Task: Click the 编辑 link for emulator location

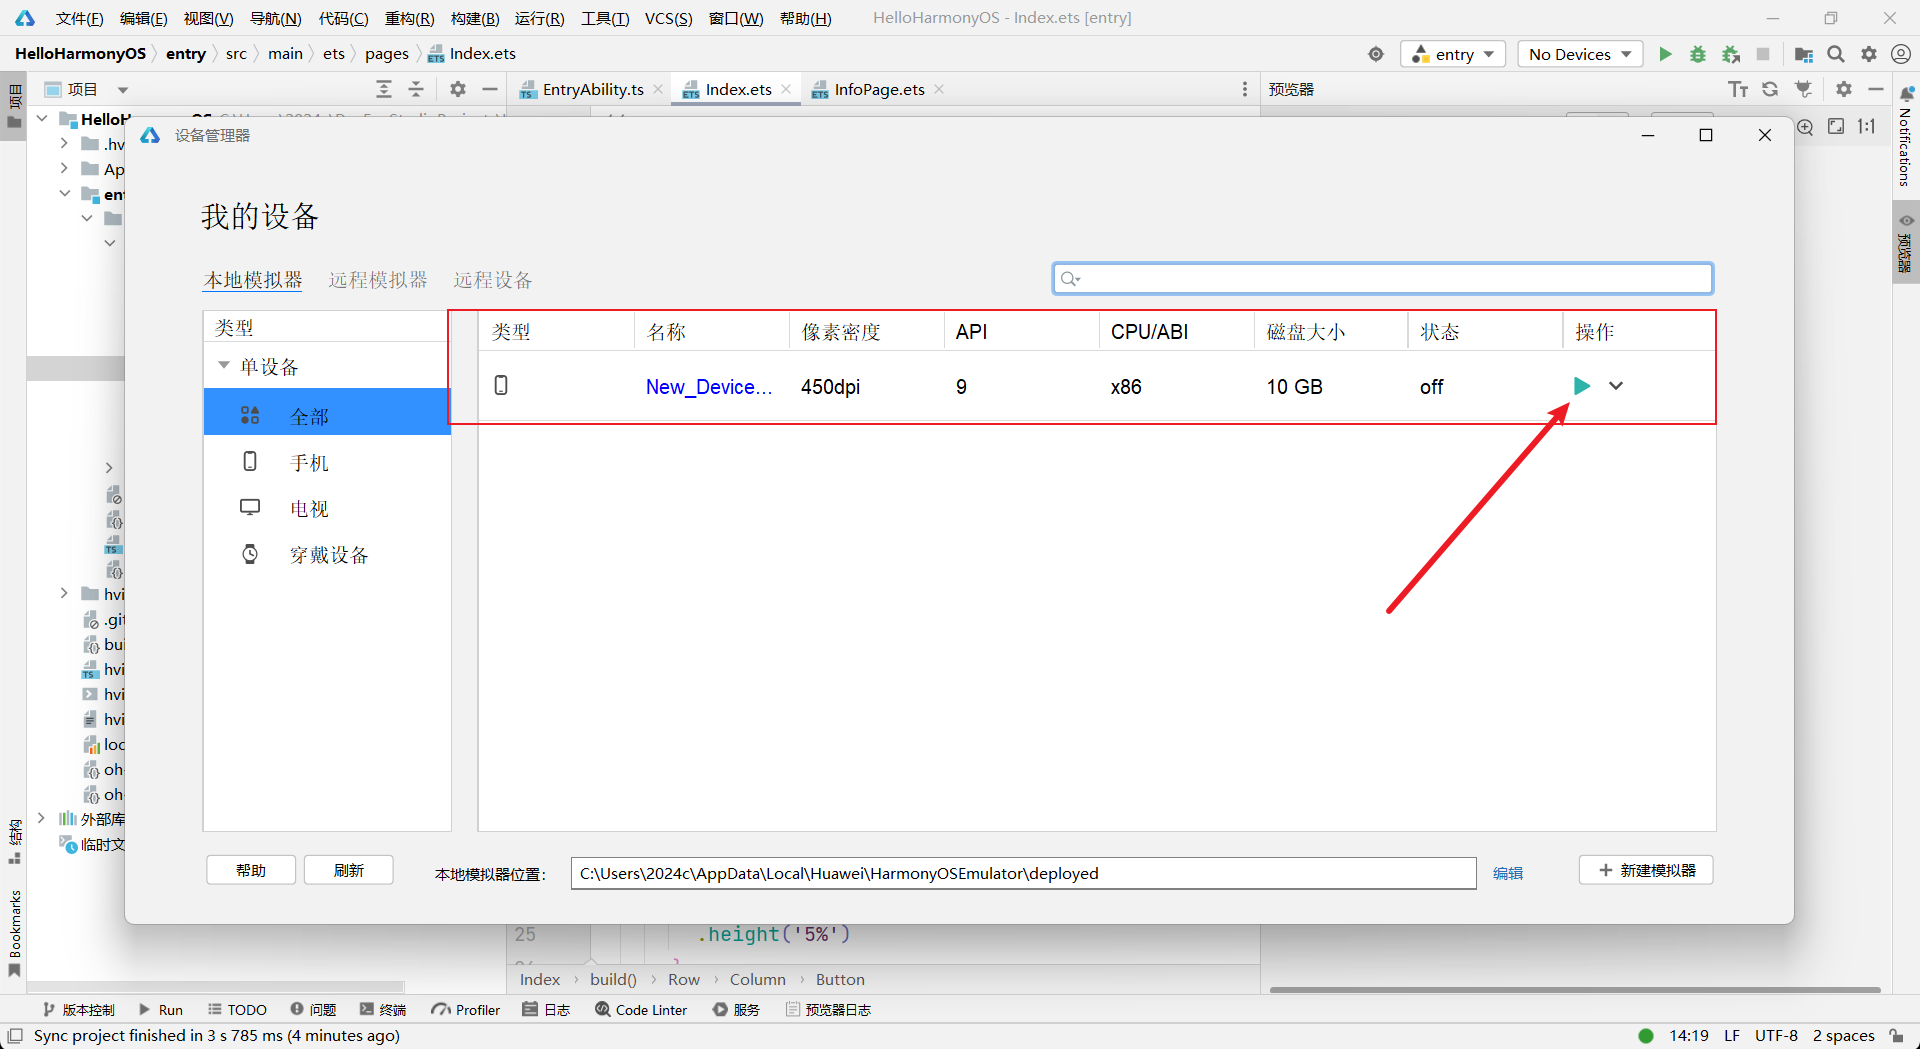Action: (x=1508, y=873)
